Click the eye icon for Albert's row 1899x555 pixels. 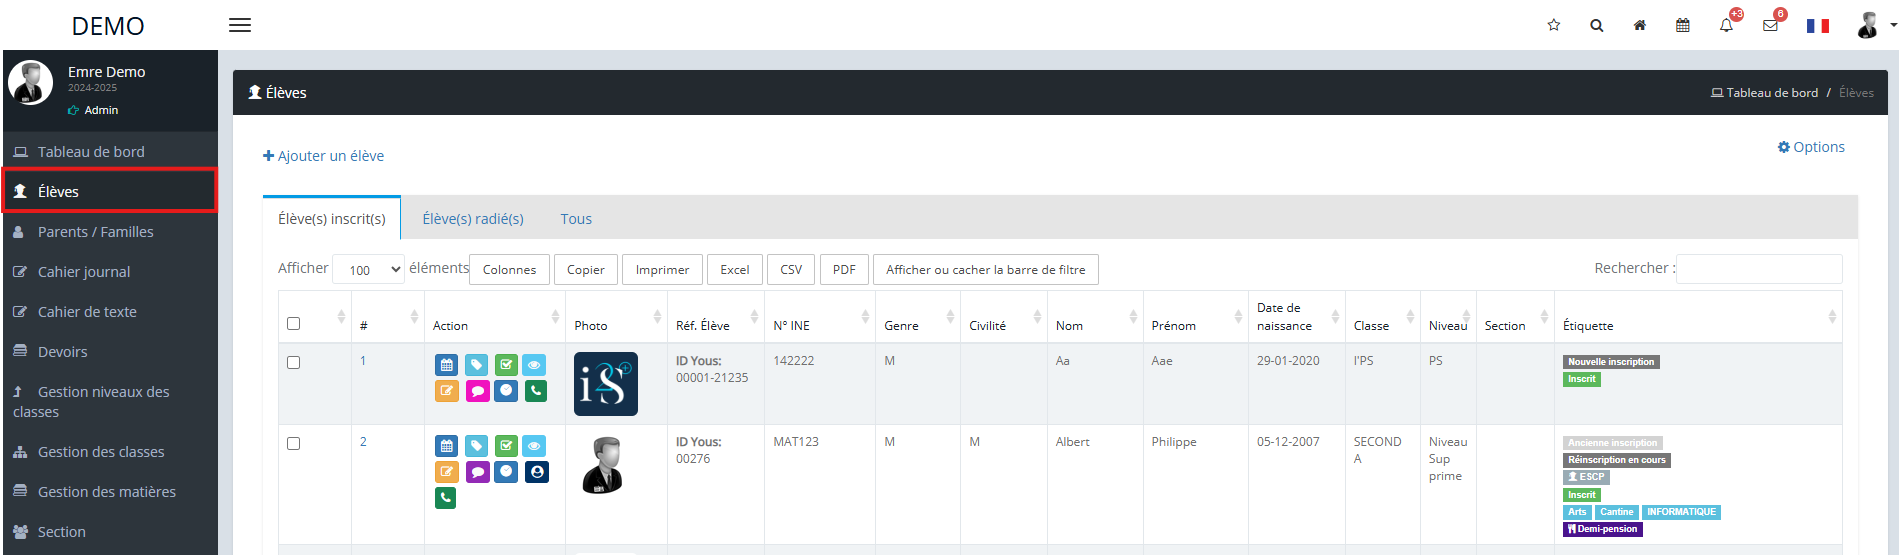(x=535, y=446)
